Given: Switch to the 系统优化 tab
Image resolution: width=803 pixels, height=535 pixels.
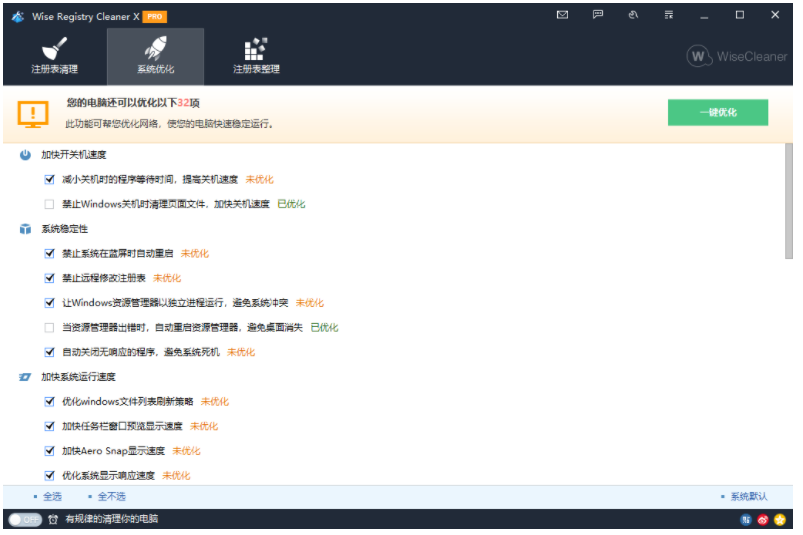Looking at the screenshot, I should click(x=156, y=56).
